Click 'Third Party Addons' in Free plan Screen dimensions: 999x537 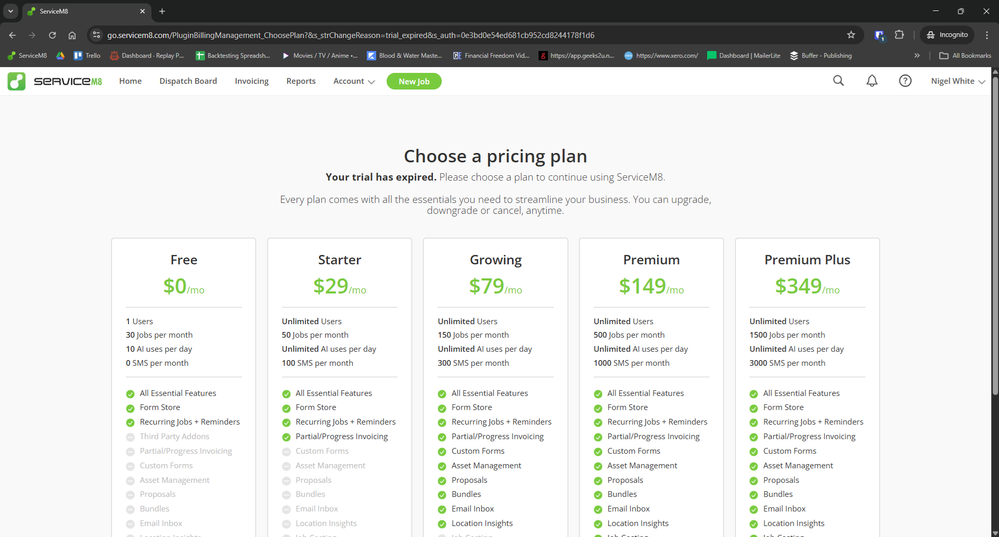tap(175, 436)
